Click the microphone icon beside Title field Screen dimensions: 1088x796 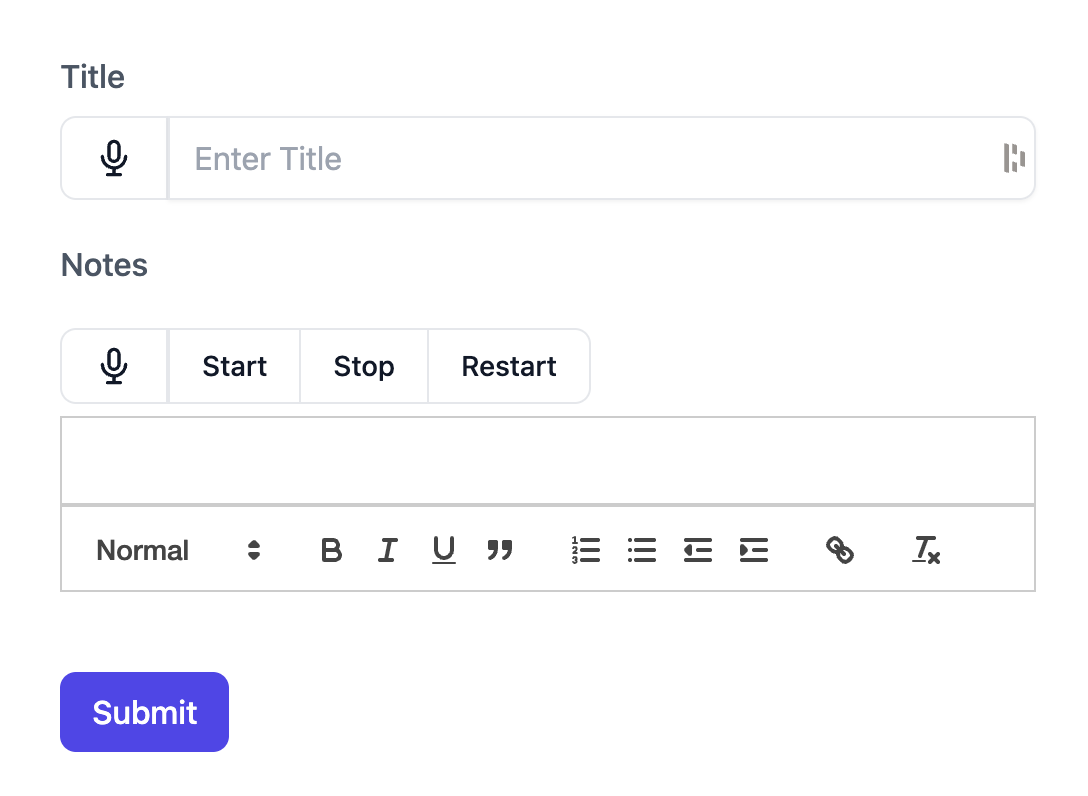click(115, 159)
